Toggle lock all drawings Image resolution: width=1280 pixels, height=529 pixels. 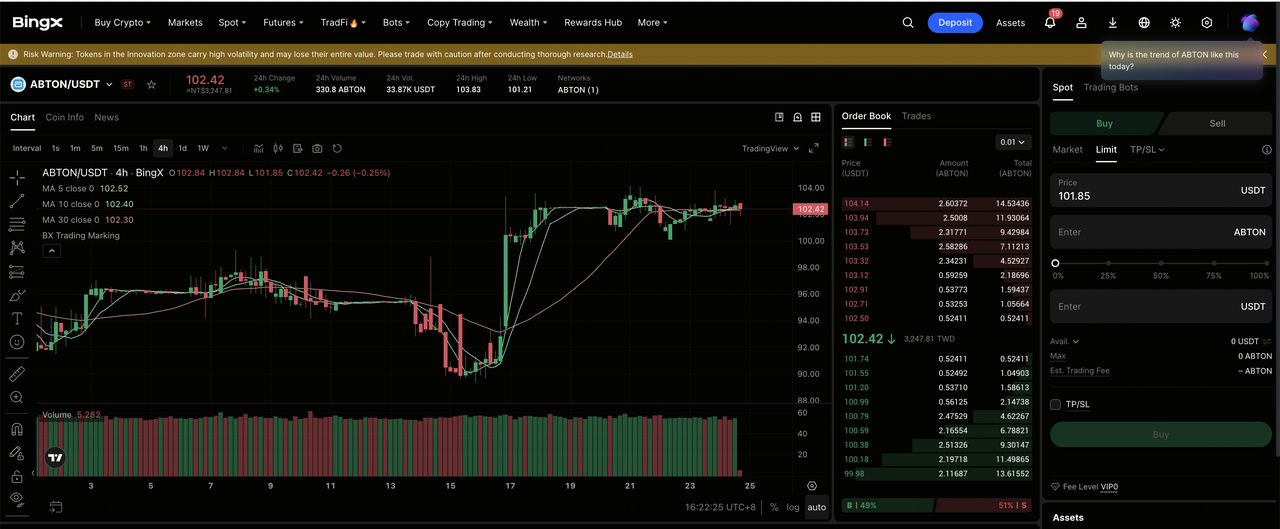tap(17, 475)
